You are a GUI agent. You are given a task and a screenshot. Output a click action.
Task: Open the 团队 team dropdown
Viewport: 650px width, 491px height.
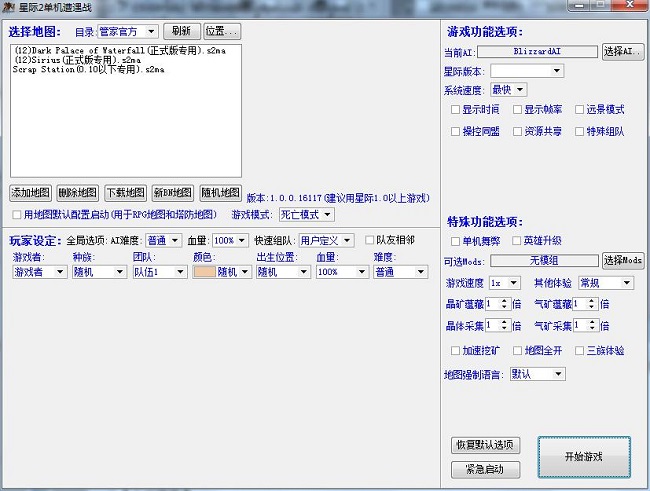(159, 272)
